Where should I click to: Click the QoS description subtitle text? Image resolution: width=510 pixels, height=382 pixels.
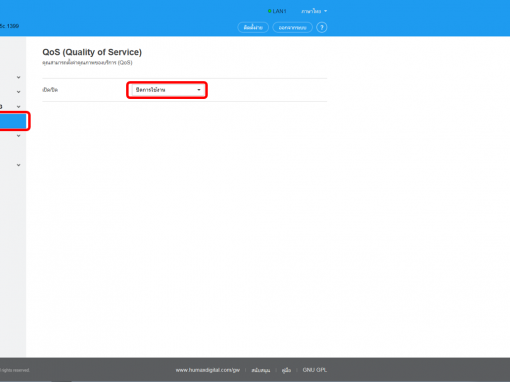(x=87, y=63)
